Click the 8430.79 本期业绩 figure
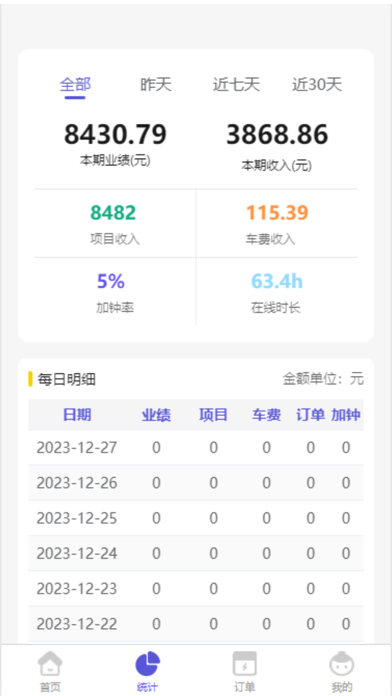This screenshot has width=392, height=696. tap(115, 134)
